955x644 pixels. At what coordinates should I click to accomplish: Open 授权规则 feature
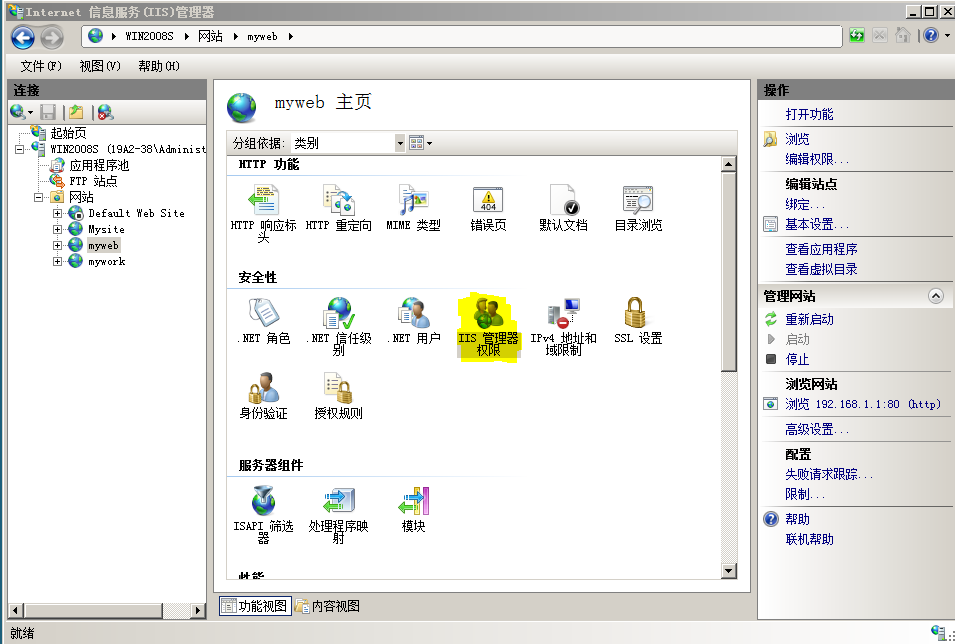coord(339,396)
